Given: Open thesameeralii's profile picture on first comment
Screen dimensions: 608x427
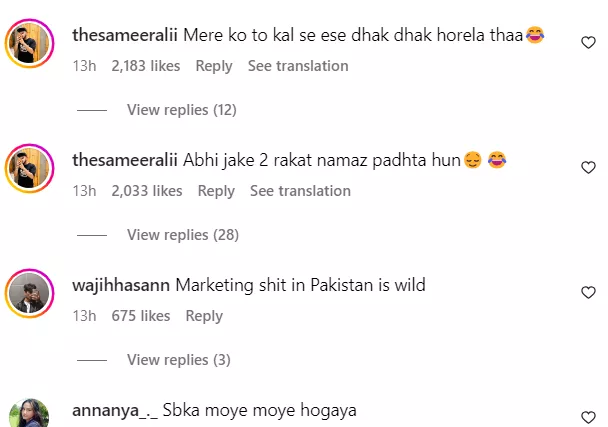Looking at the screenshot, I should pos(30,45).
